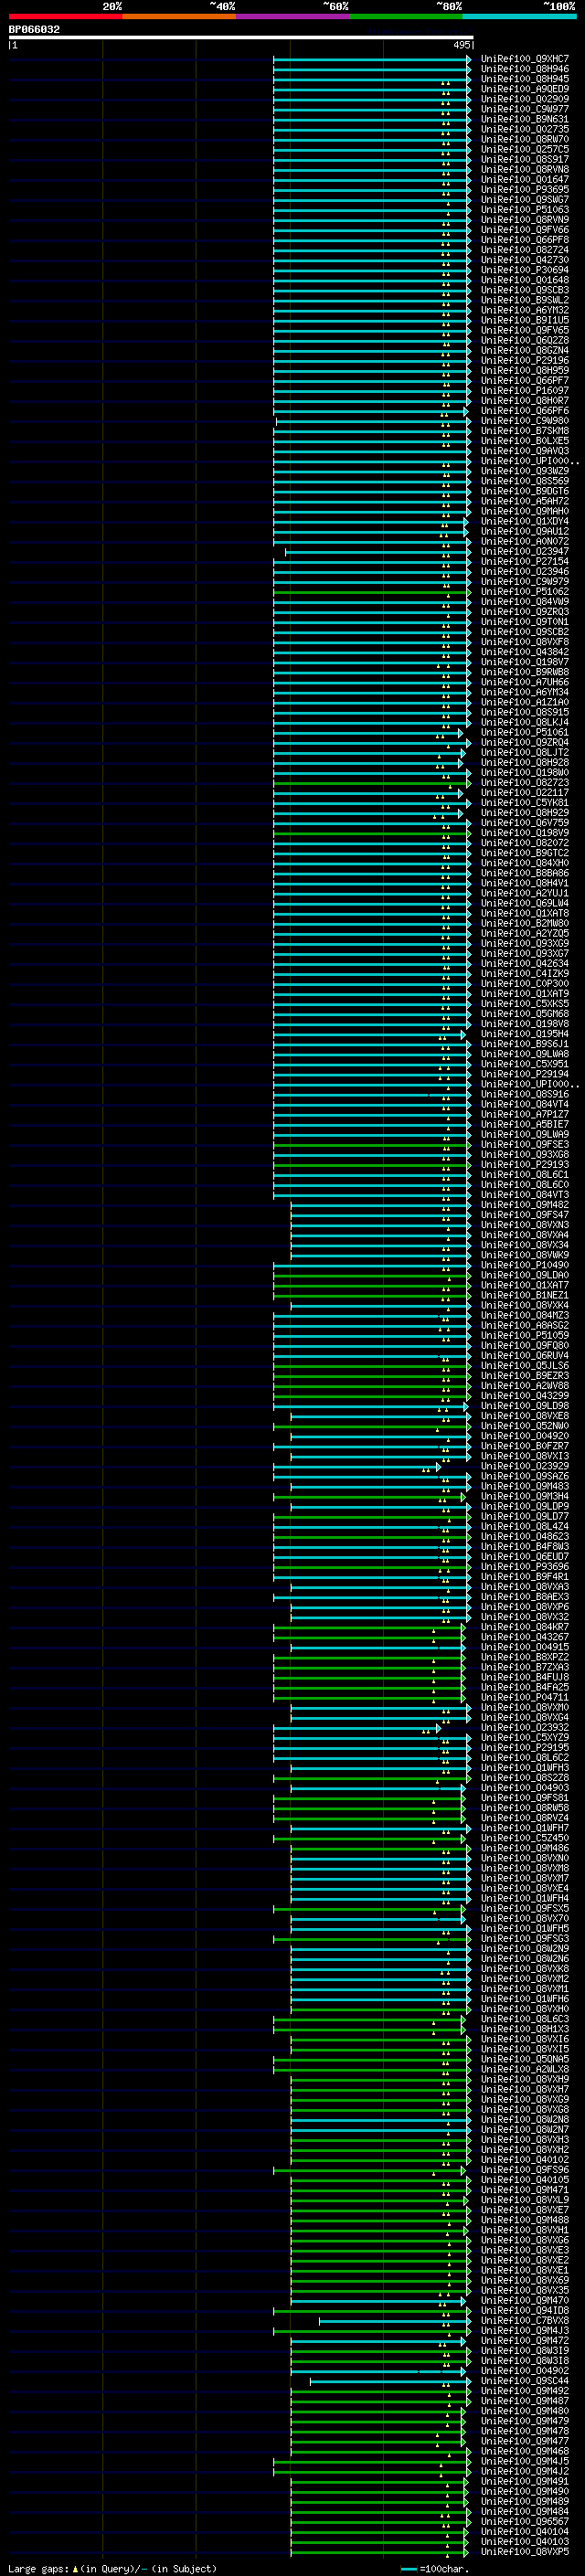Open hit UniRef100_Q84VW9
The height and width of the screenshot is (2576, 585).
524,602
